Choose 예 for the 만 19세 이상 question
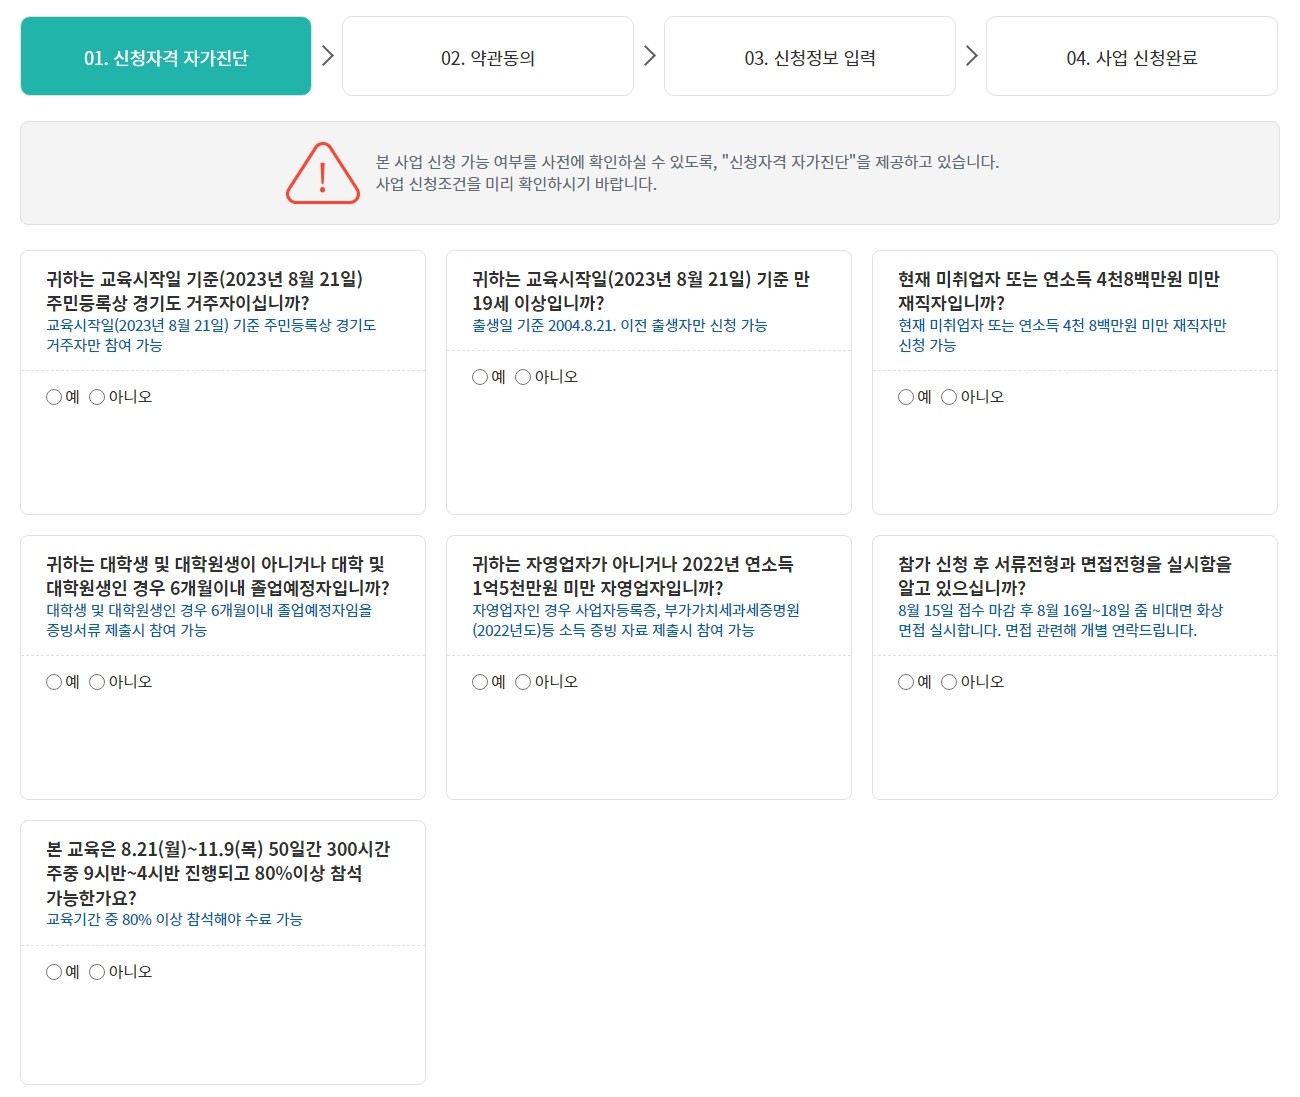The height and width of the screenshot is (1097, 1300). (x=479, y=377)
